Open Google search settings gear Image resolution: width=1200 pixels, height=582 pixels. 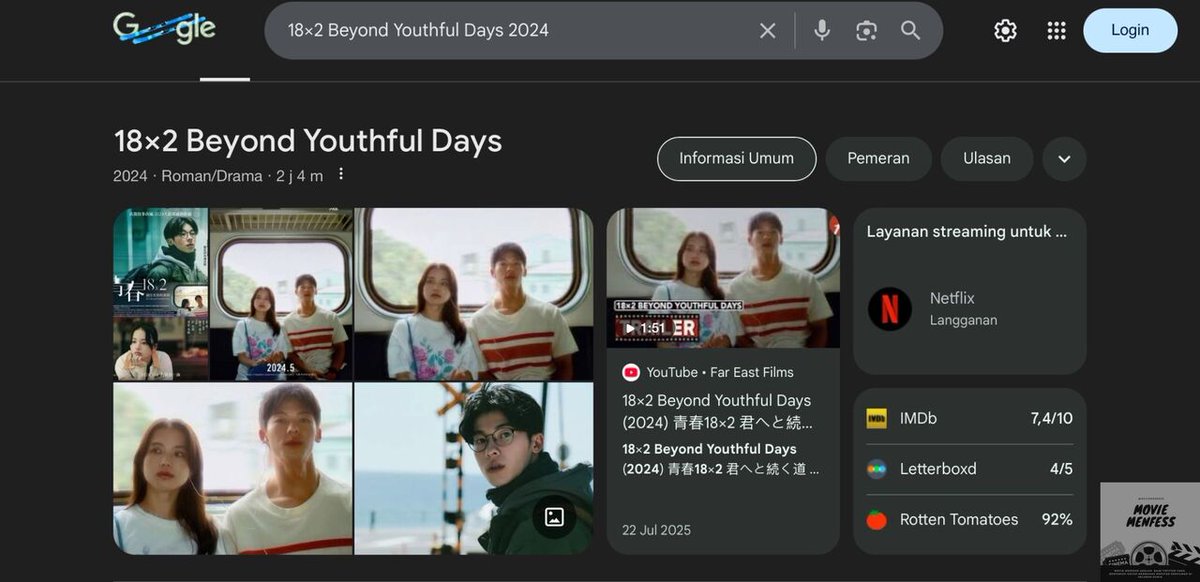[x=1004, y=30]
